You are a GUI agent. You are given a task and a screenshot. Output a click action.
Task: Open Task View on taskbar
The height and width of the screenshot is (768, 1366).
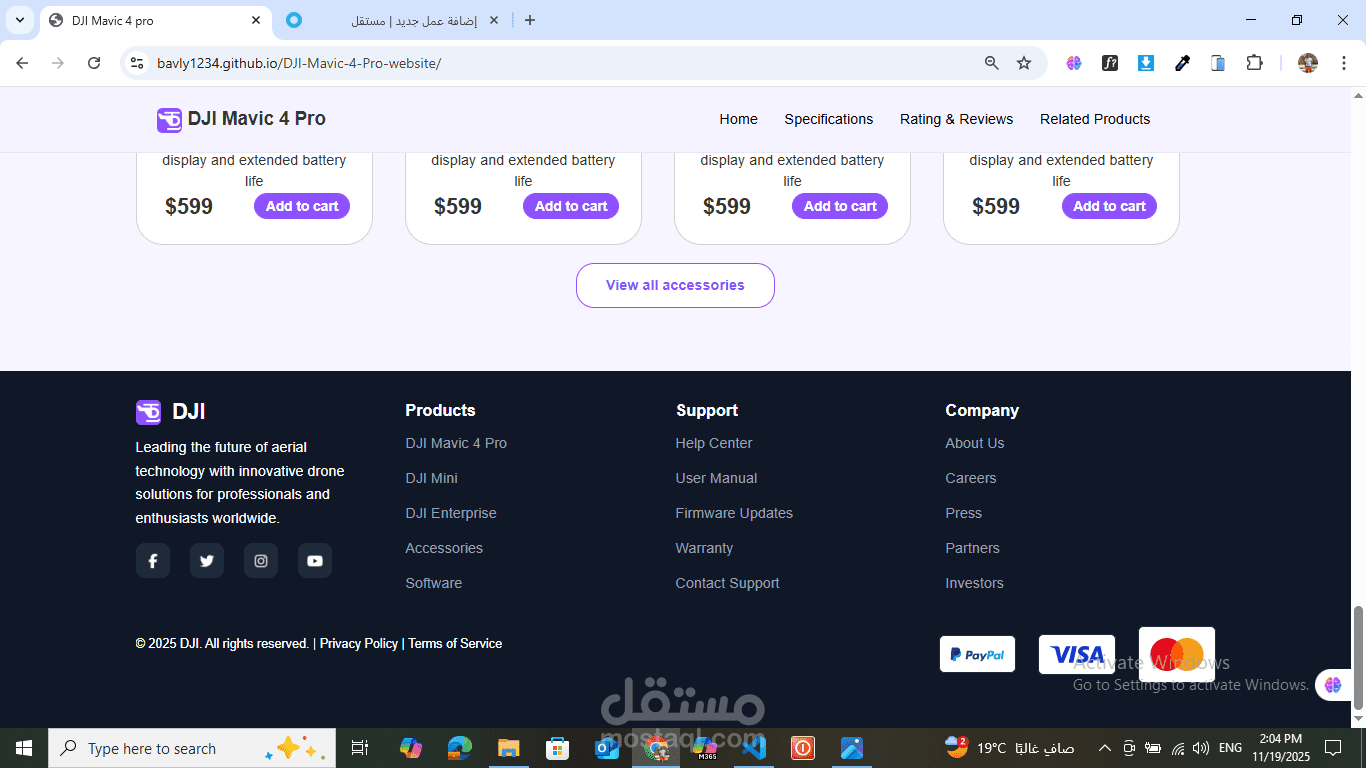click(x=360, y=748)
